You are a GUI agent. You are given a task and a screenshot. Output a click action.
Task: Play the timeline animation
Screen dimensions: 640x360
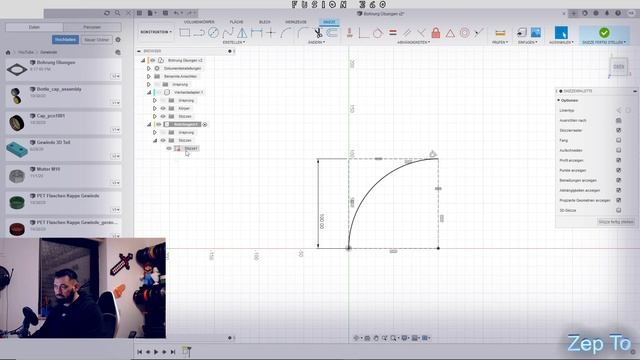[156, 352]
